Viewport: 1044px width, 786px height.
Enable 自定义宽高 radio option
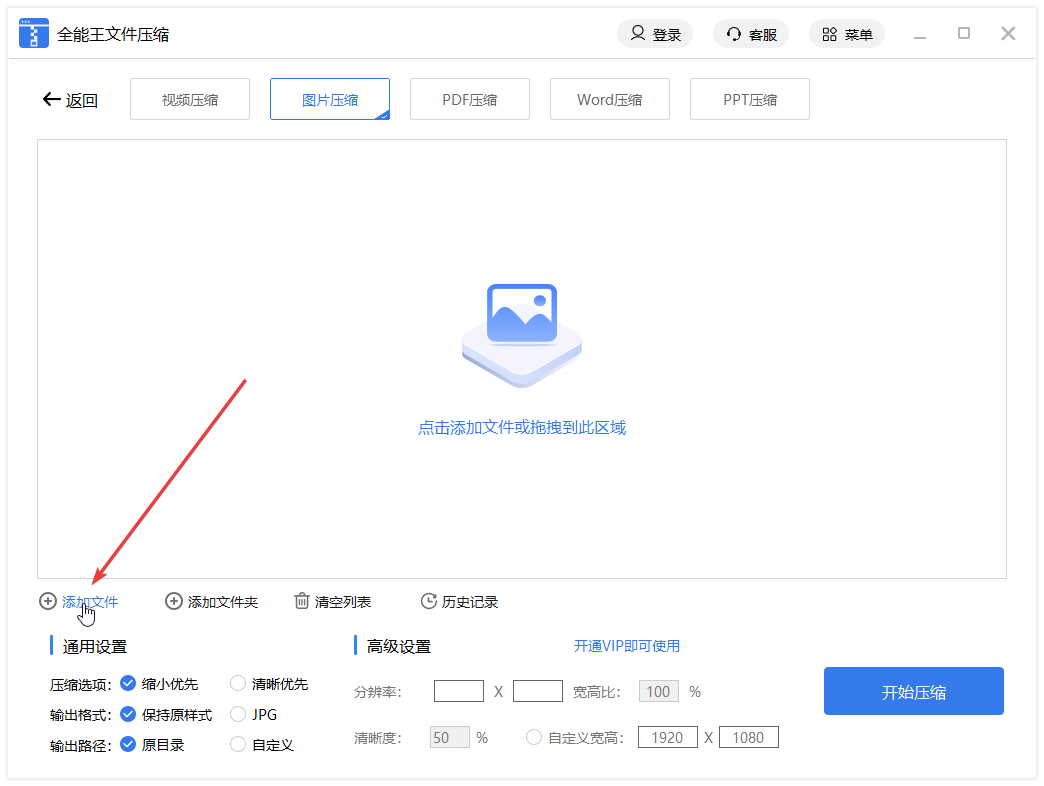(x=533, y=737)
